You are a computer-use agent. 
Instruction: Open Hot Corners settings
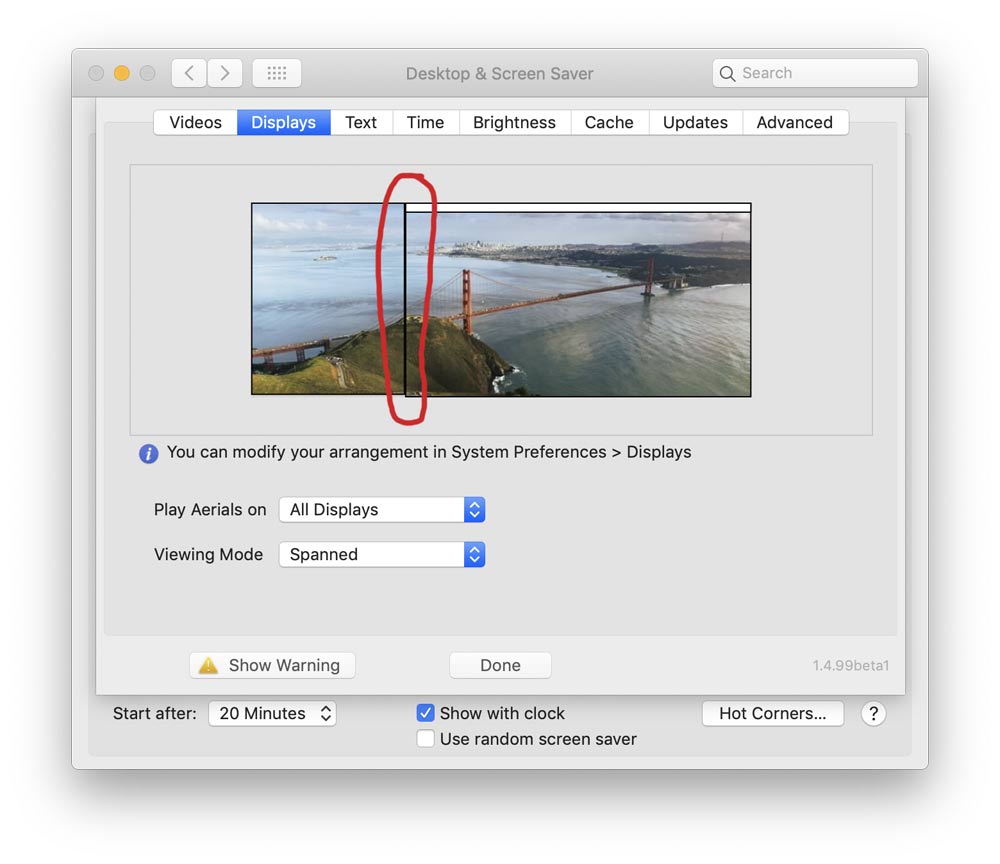click(x=773, y=713)
